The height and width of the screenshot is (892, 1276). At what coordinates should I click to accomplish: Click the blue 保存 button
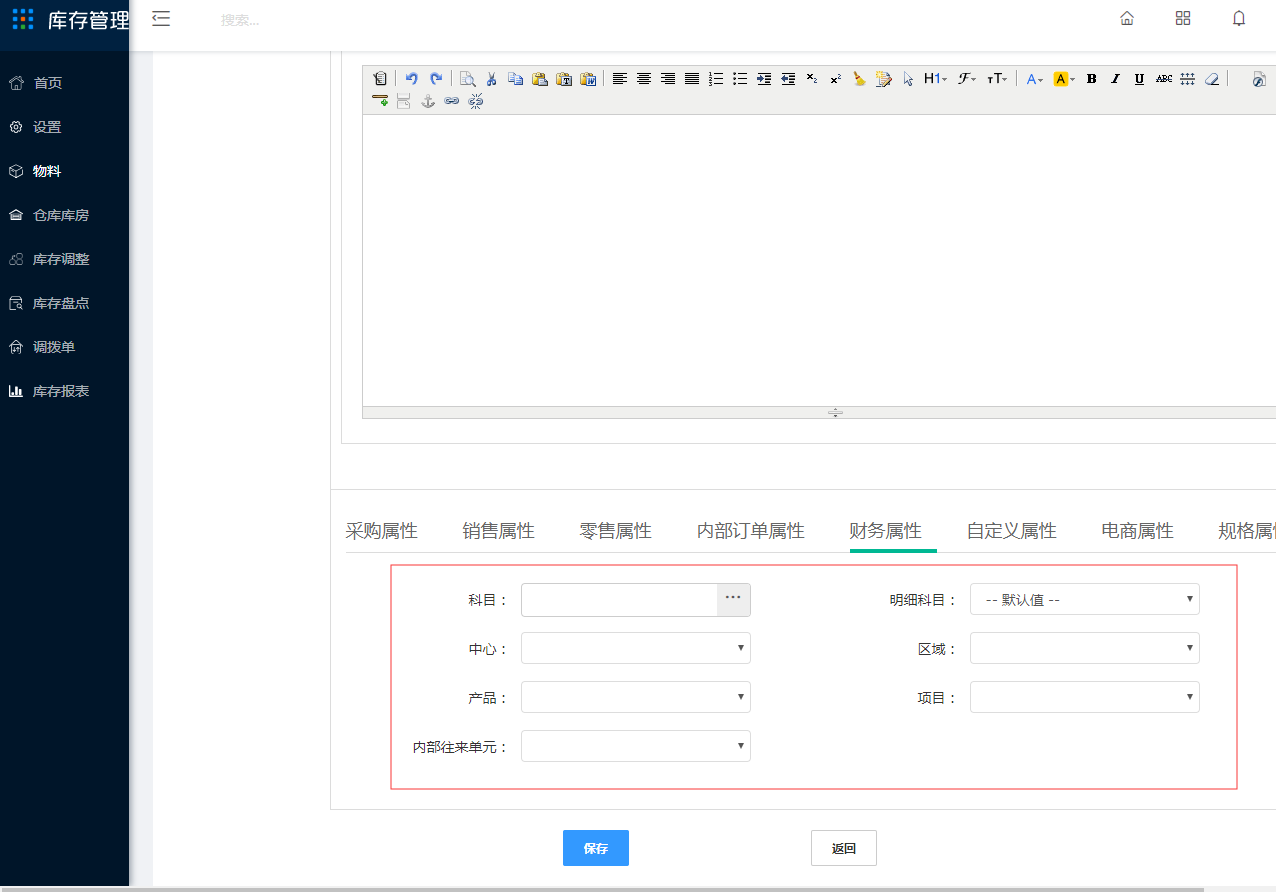click(596, 848)
